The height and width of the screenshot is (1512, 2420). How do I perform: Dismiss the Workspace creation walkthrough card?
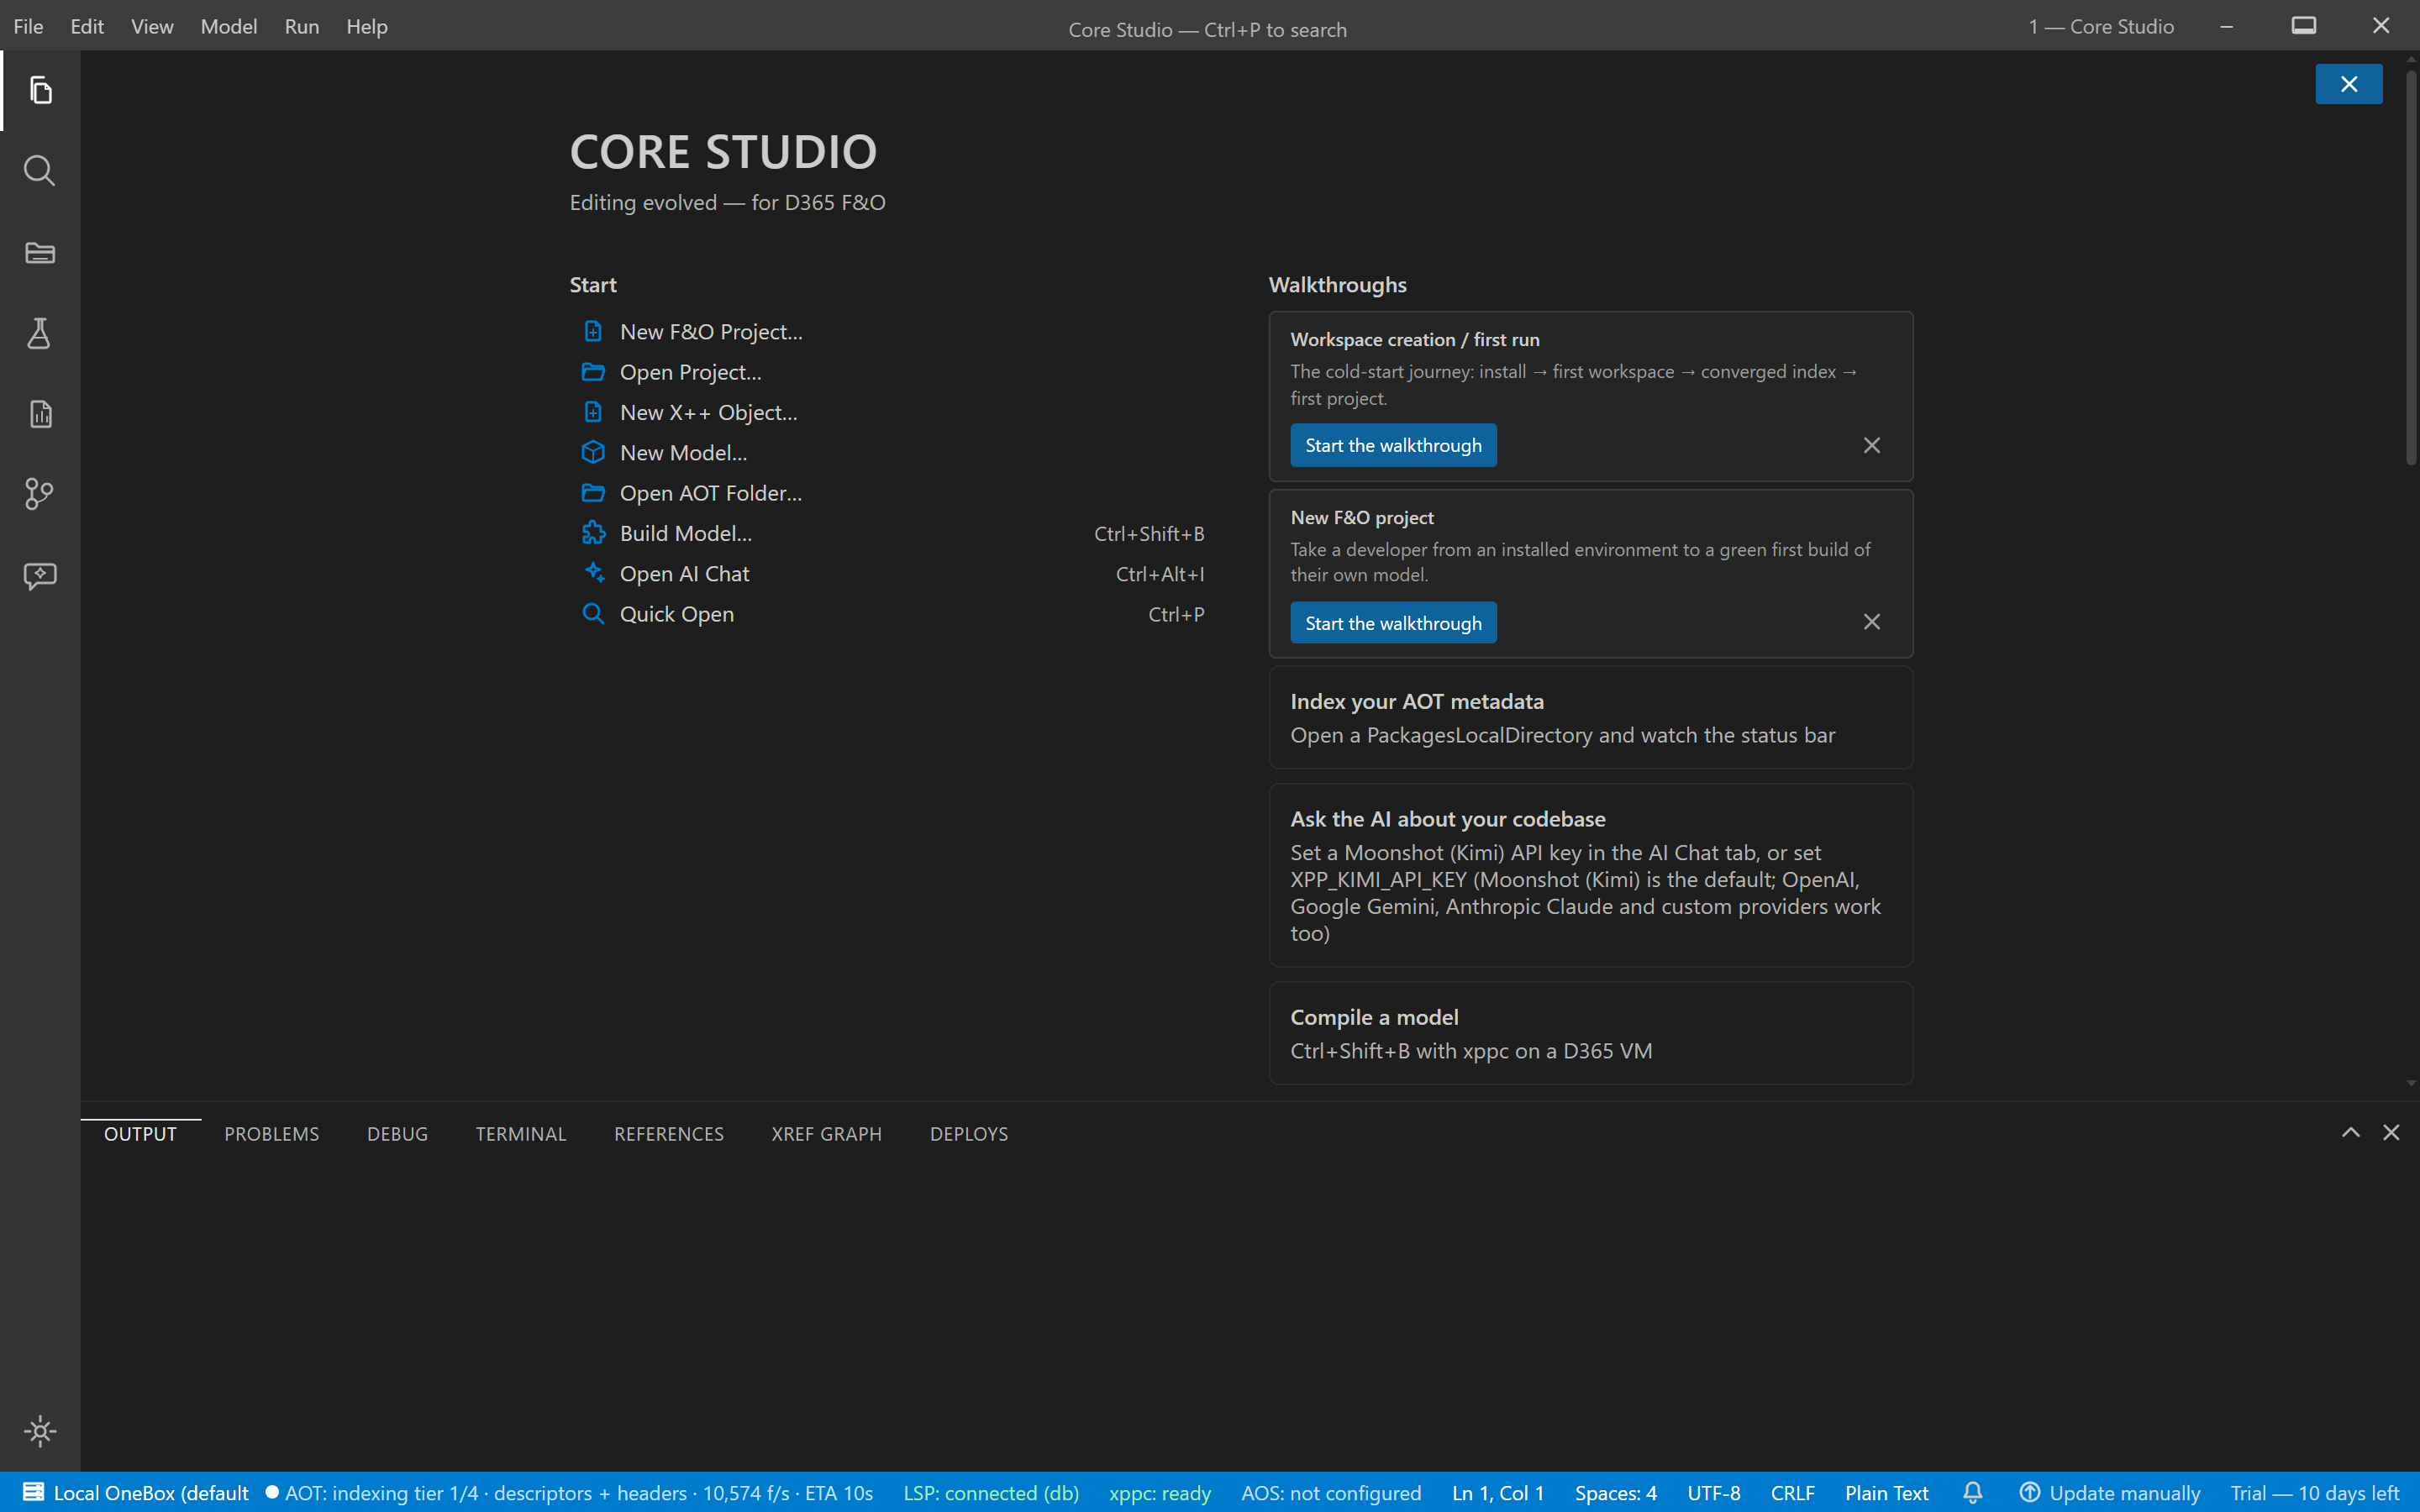point(1872,445)
